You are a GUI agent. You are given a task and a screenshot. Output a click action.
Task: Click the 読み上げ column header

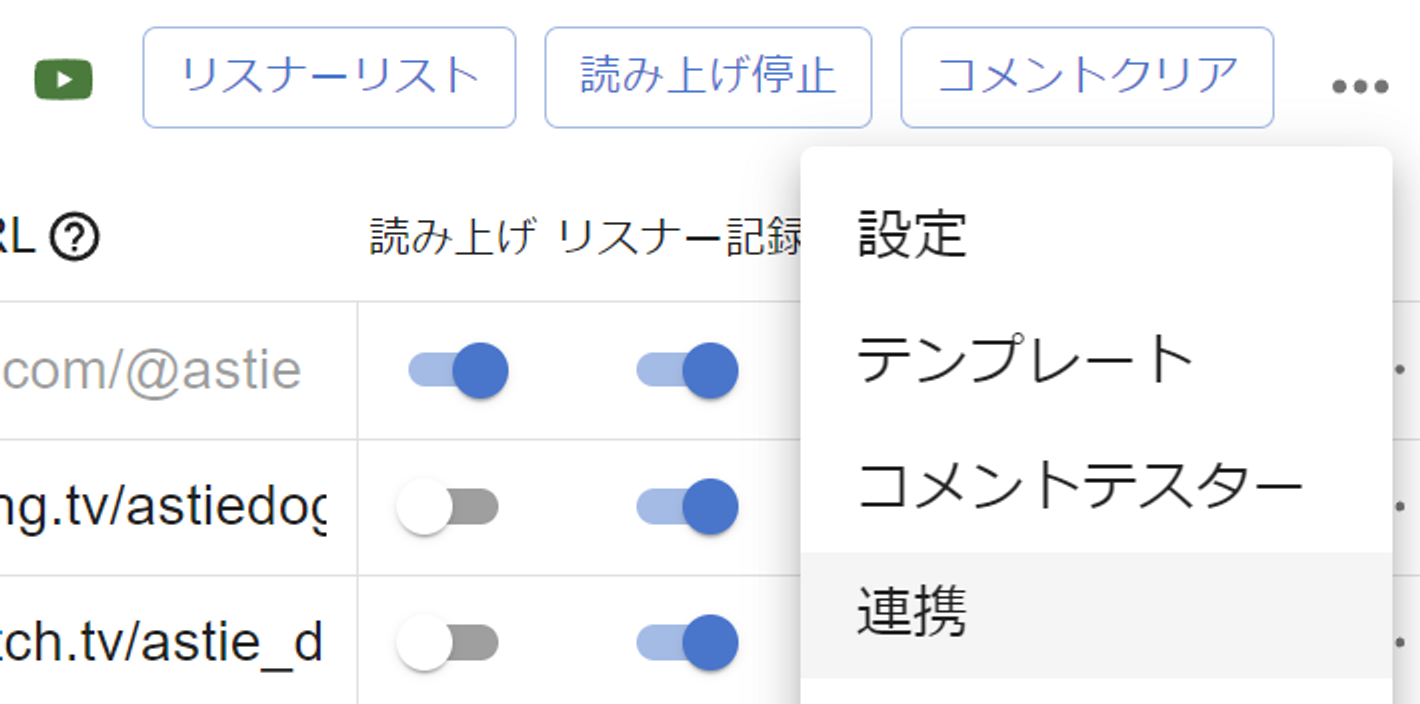(x=452, y=238)
